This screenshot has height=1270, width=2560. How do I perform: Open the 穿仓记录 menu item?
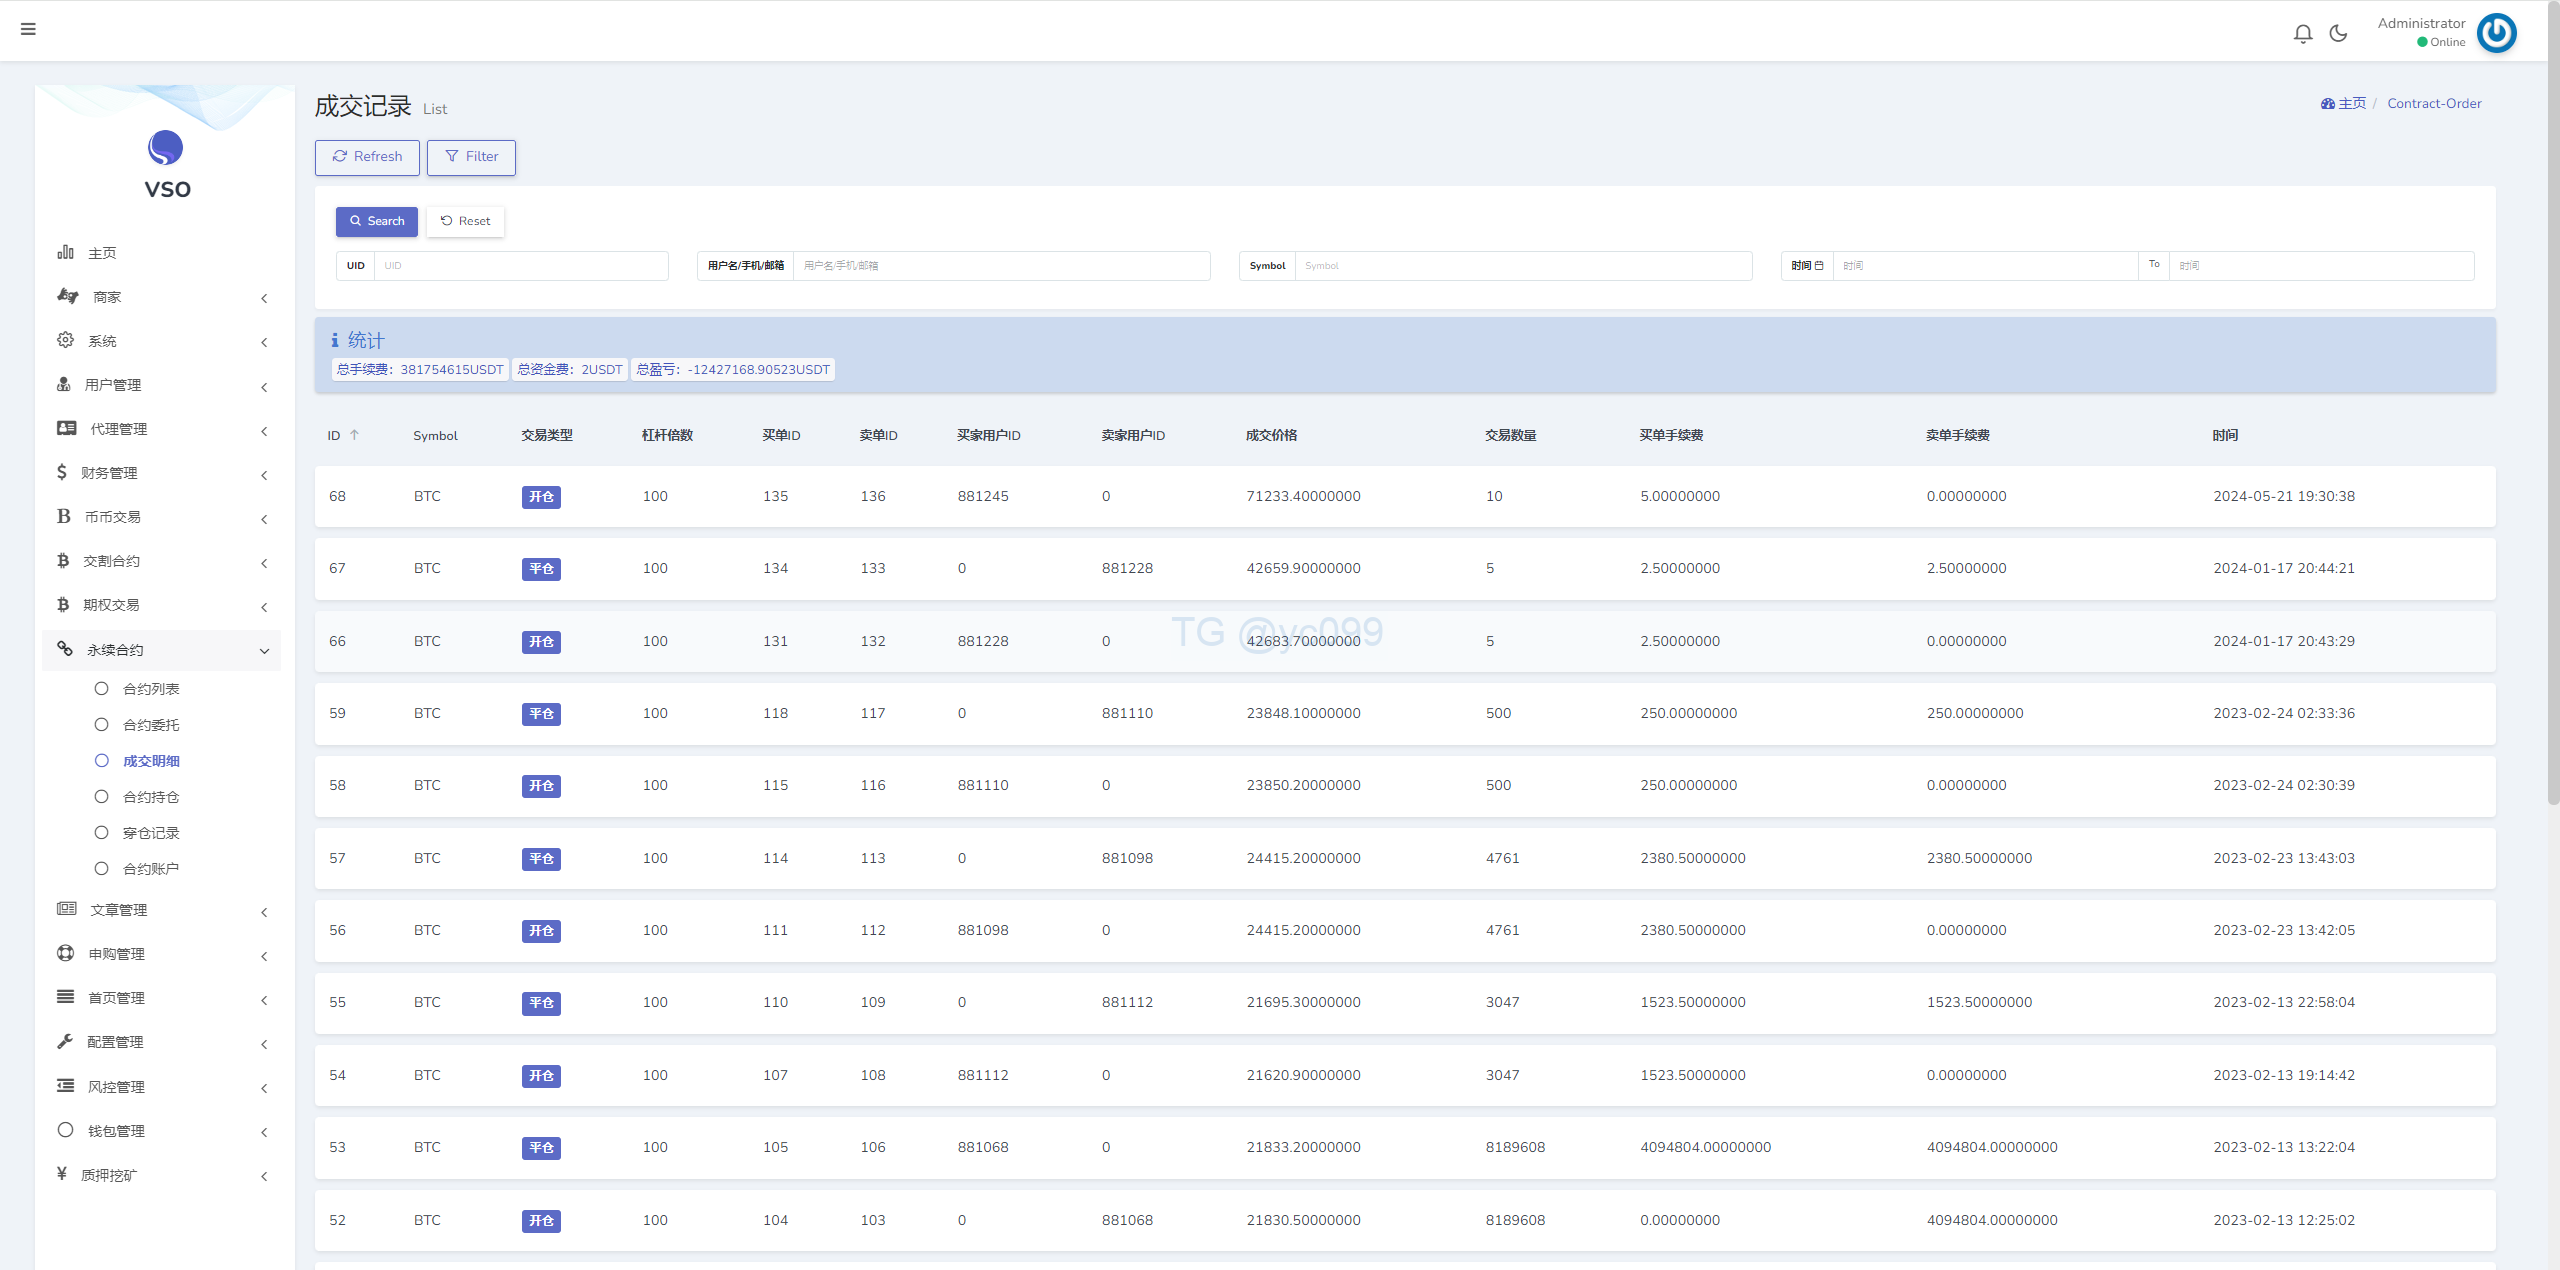pyautogui.click(x=151, y=833)
